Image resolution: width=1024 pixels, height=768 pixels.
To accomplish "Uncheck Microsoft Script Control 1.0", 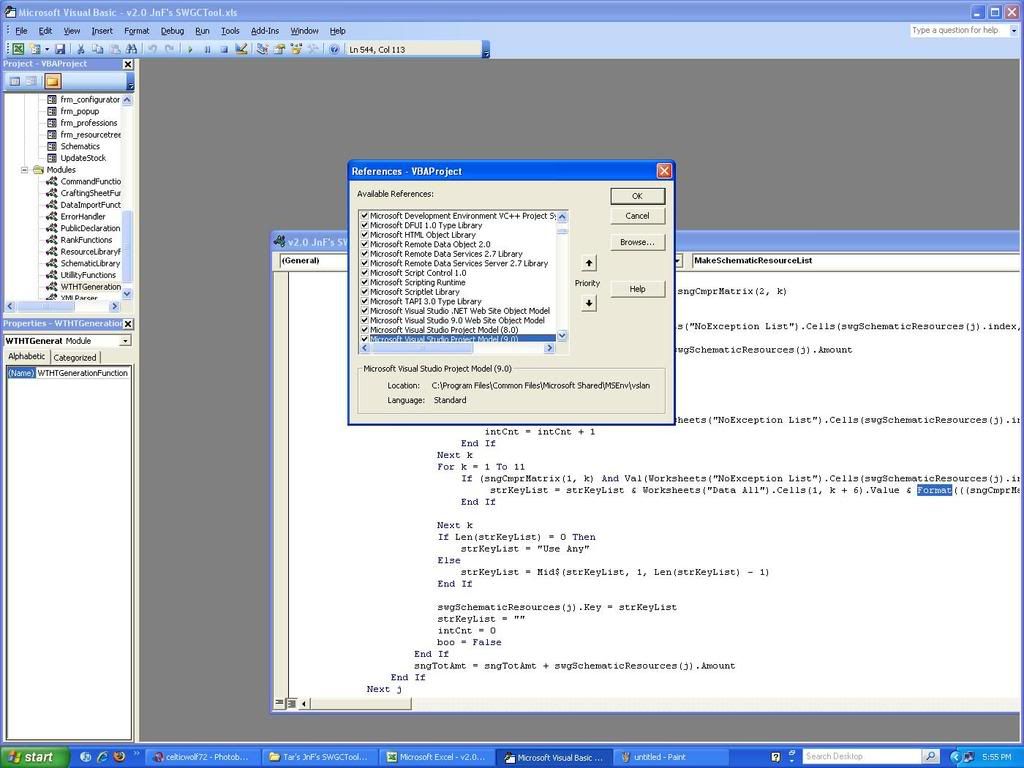I will coord(365,273).
